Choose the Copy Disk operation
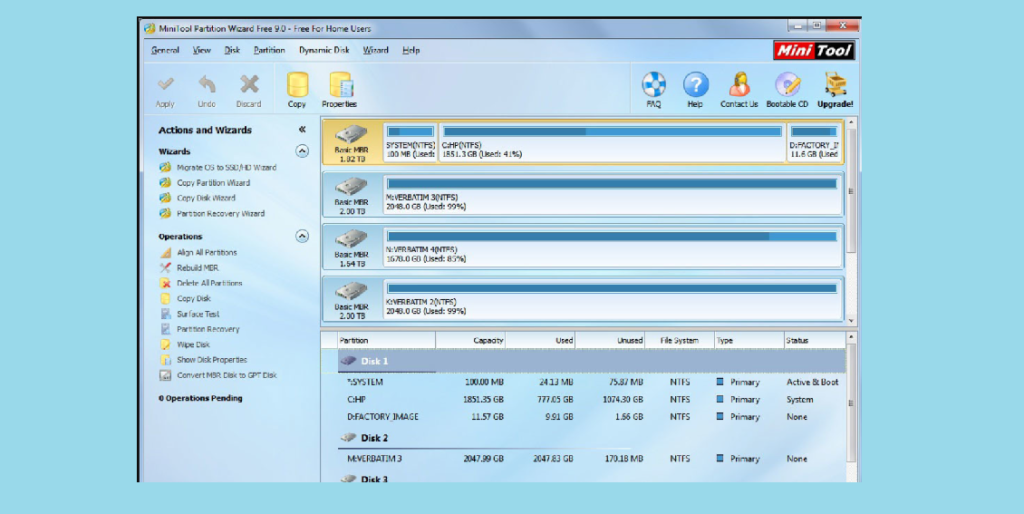This screenshot has width=1024, height=514. [x=194, y=298]
